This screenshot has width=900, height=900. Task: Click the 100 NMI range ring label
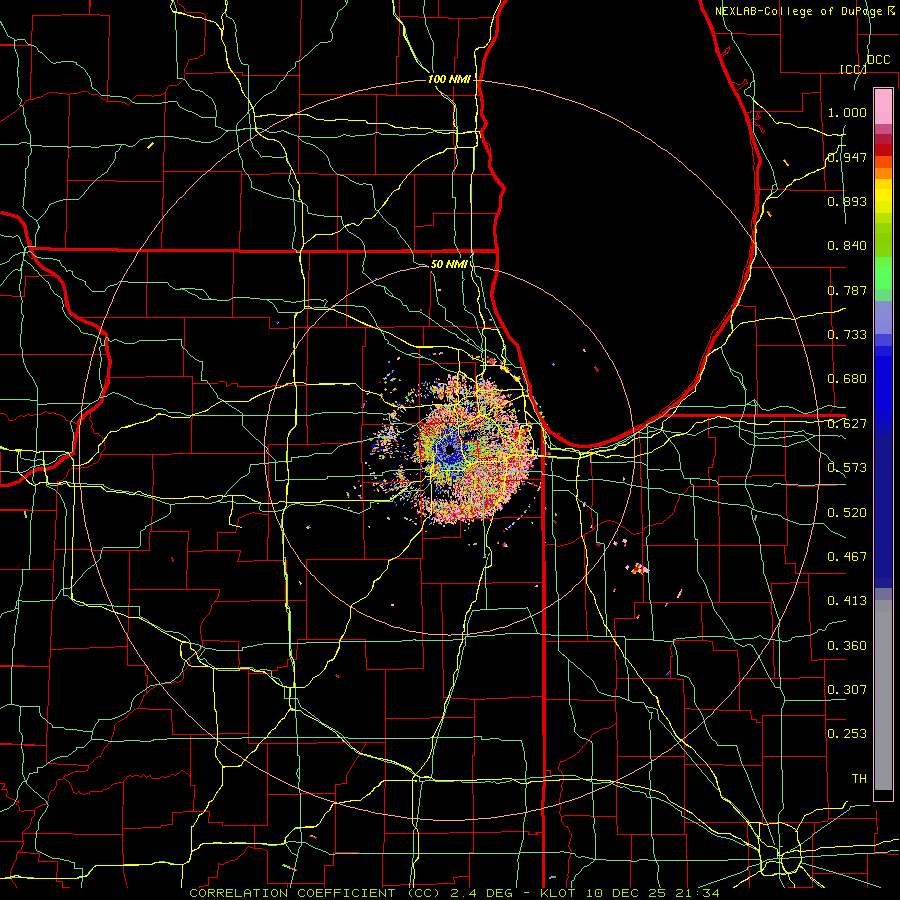[x=449, y=79]
